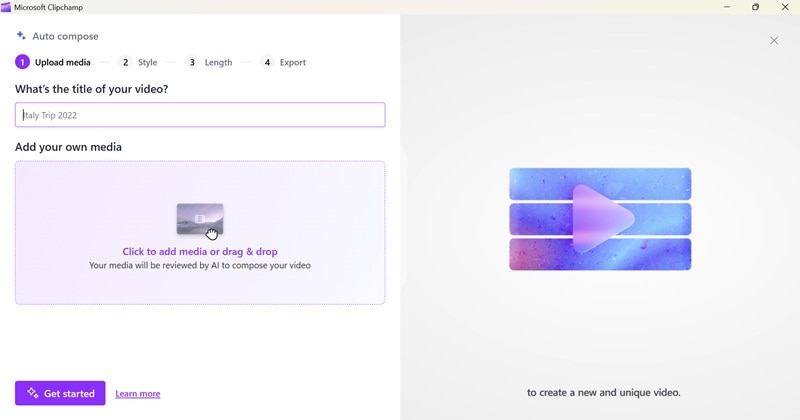Click the Get started button

coord(60,393)
